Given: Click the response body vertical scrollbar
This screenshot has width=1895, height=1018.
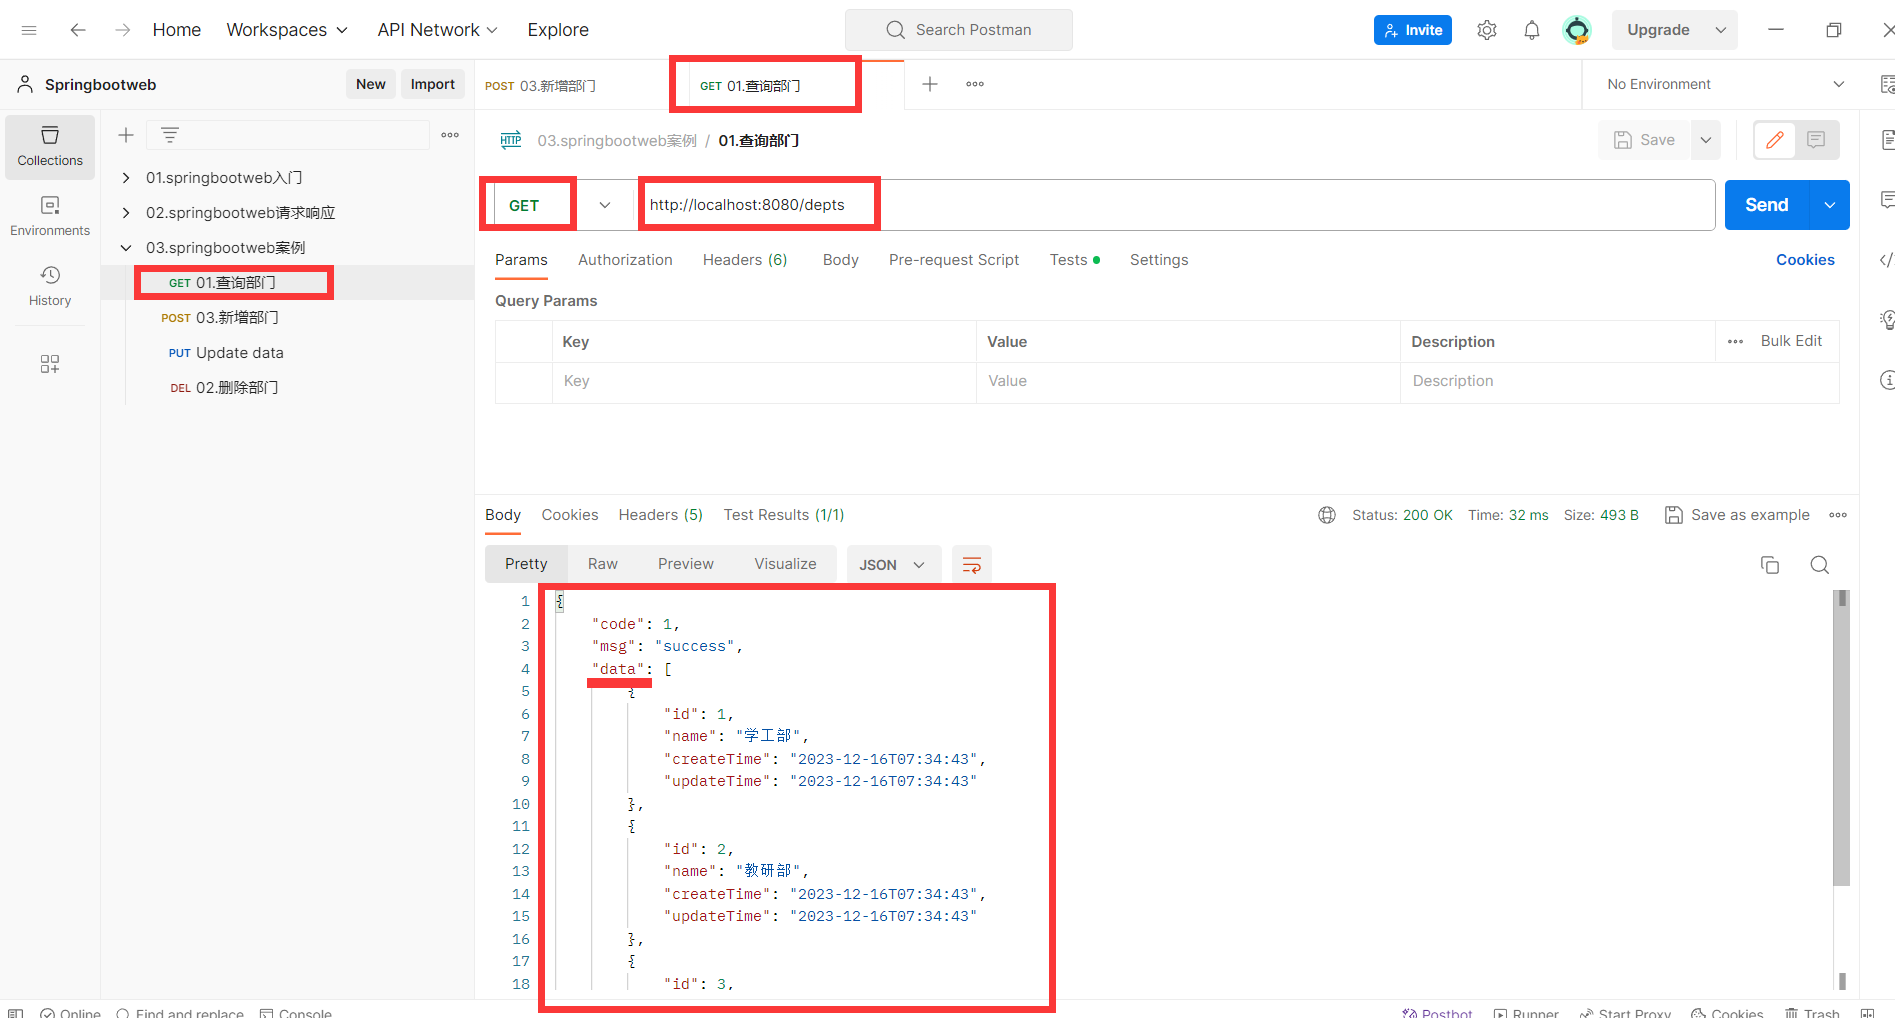Looking at the screenshot, I should coord(1842,738).
